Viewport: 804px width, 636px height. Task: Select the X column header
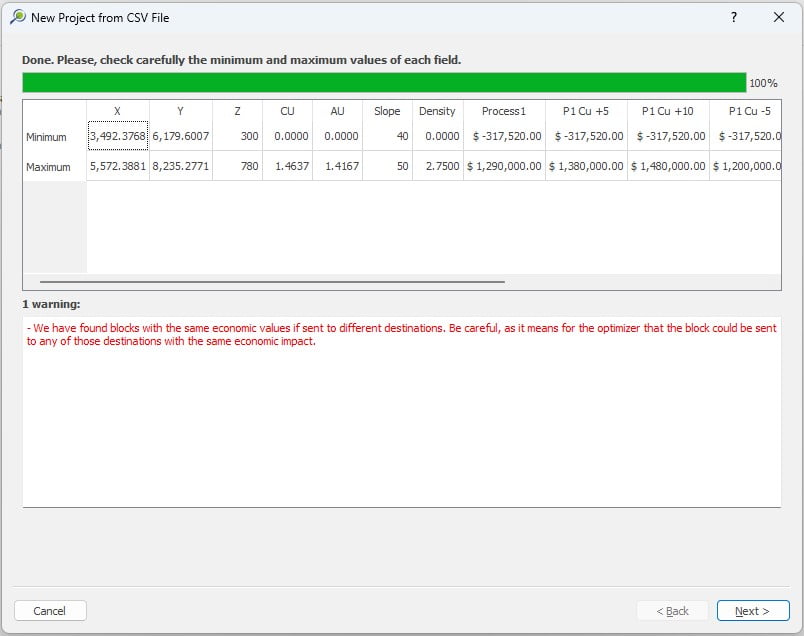118,111
